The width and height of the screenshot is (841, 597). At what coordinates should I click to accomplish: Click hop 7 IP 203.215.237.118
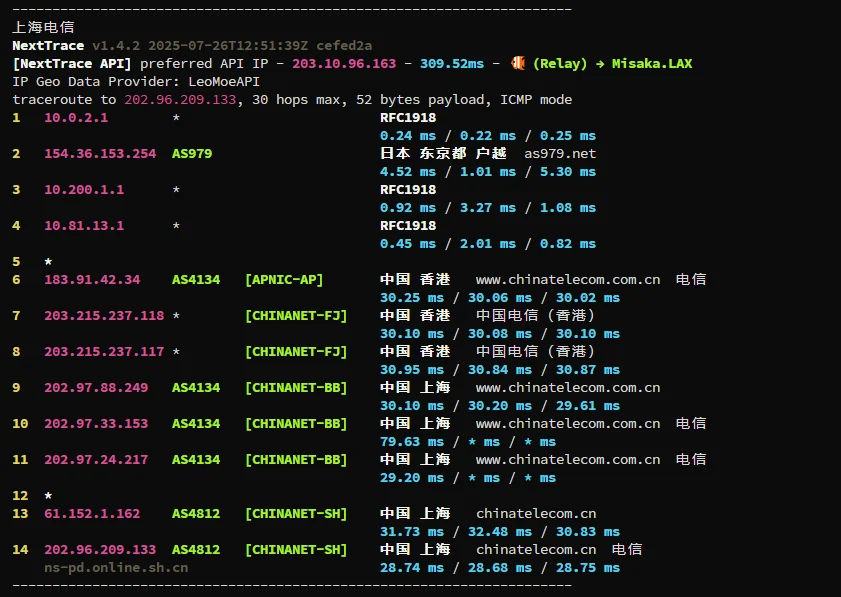pos(104,315)
